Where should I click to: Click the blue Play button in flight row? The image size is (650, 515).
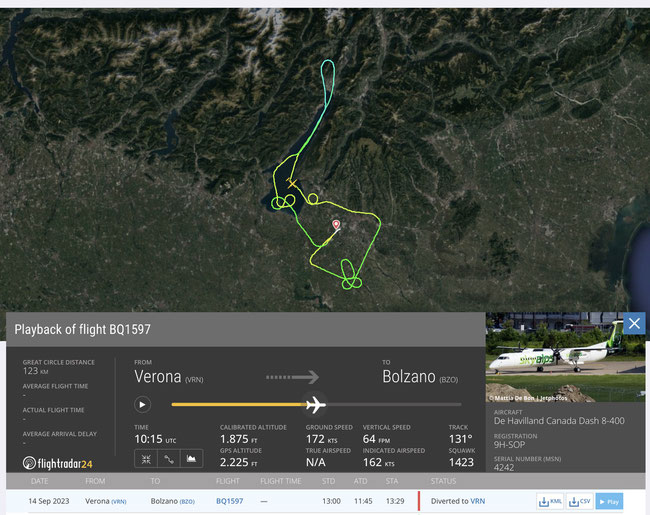[x=609, y=501]
